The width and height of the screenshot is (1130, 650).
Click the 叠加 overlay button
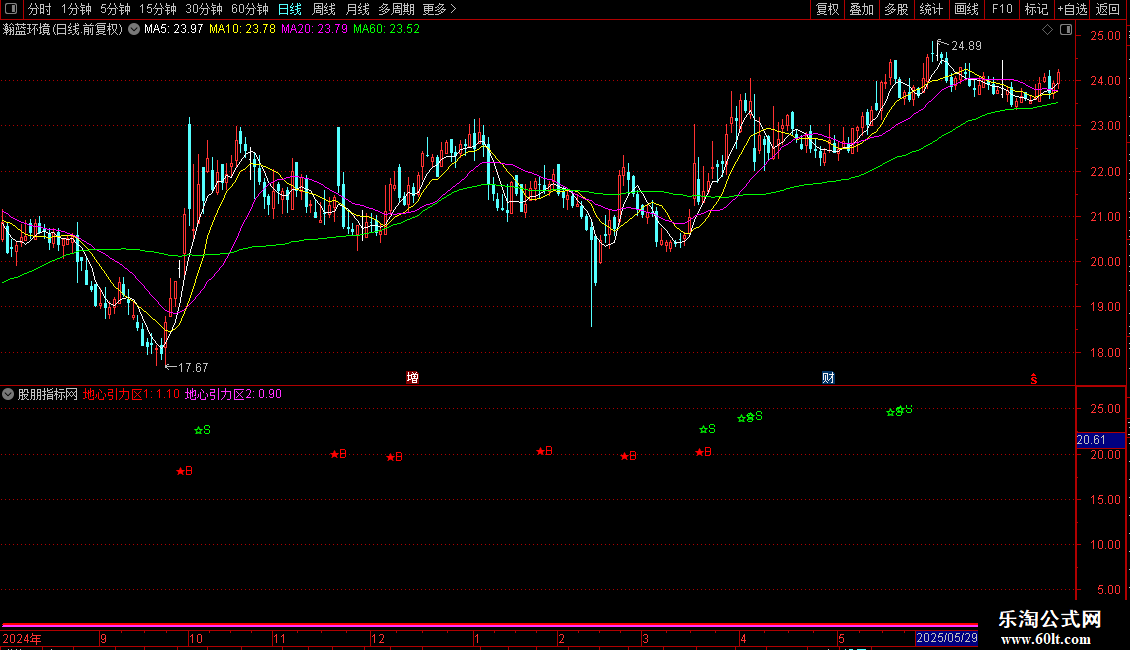[861, 9]
